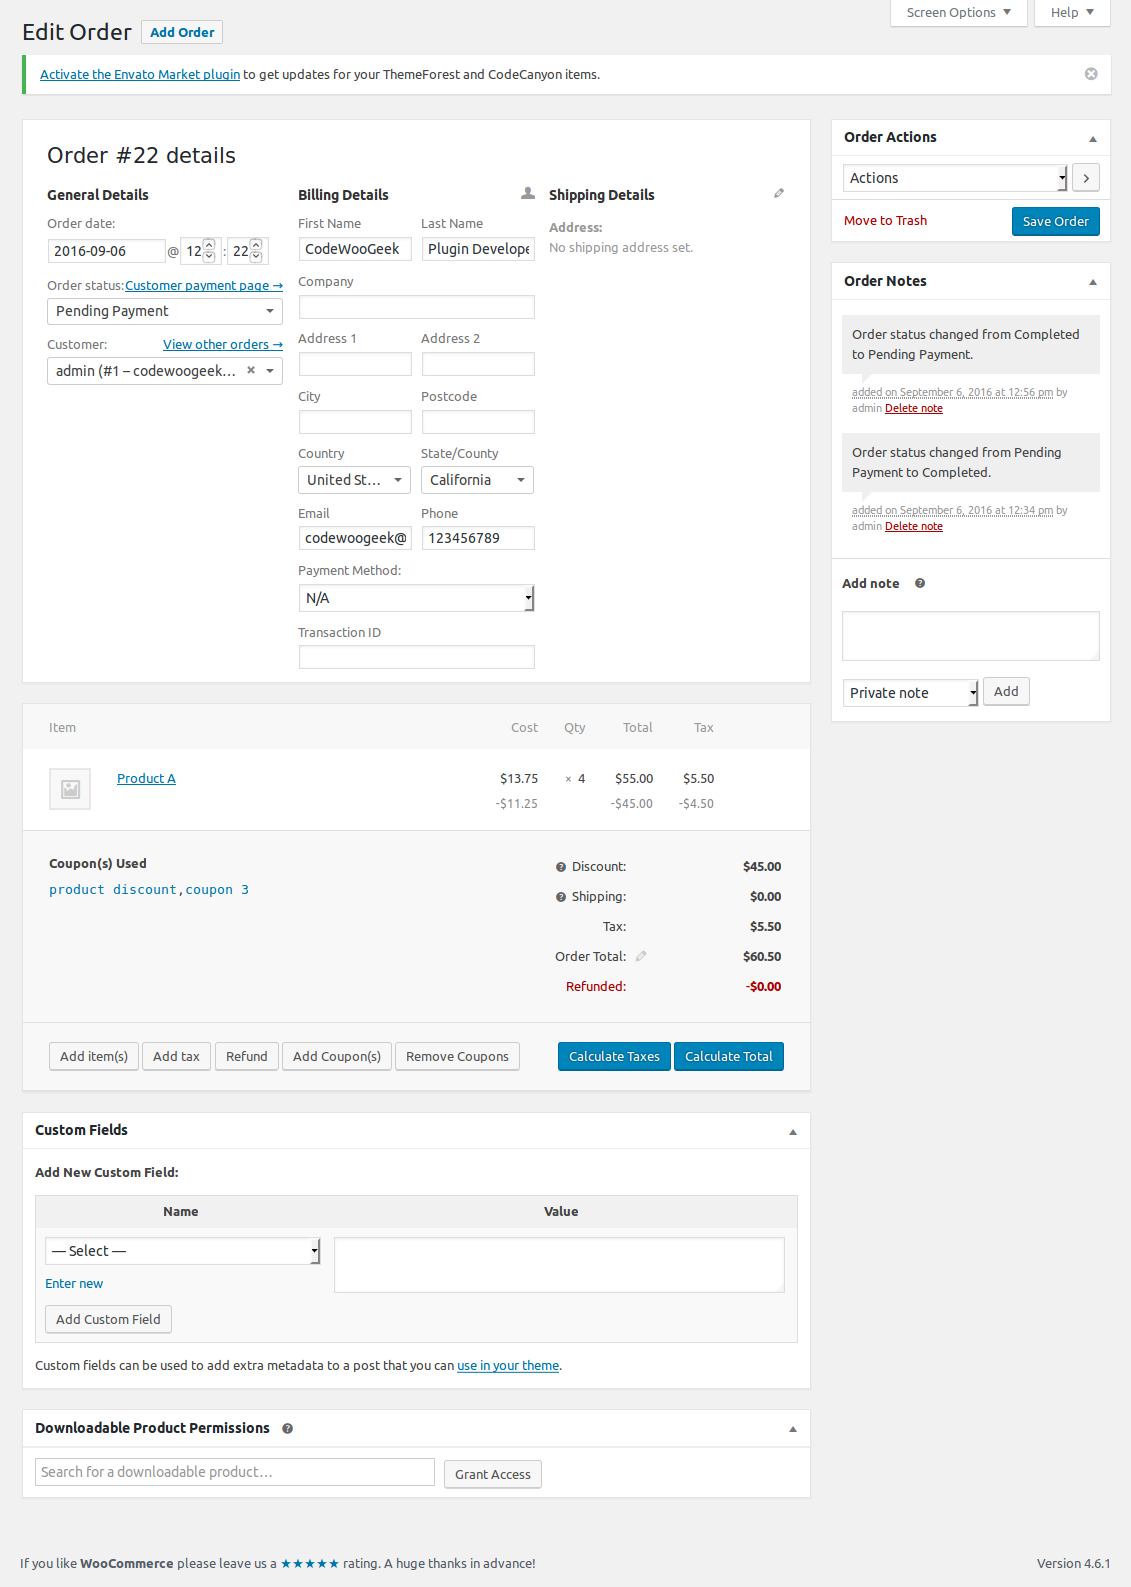Open the Order status dropdown

click(x=165, y=311)
